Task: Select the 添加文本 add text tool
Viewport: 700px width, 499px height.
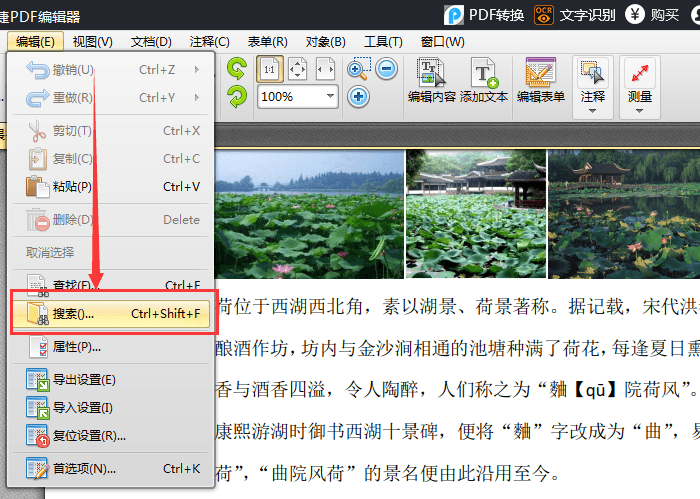Action: tap(484, 80)
